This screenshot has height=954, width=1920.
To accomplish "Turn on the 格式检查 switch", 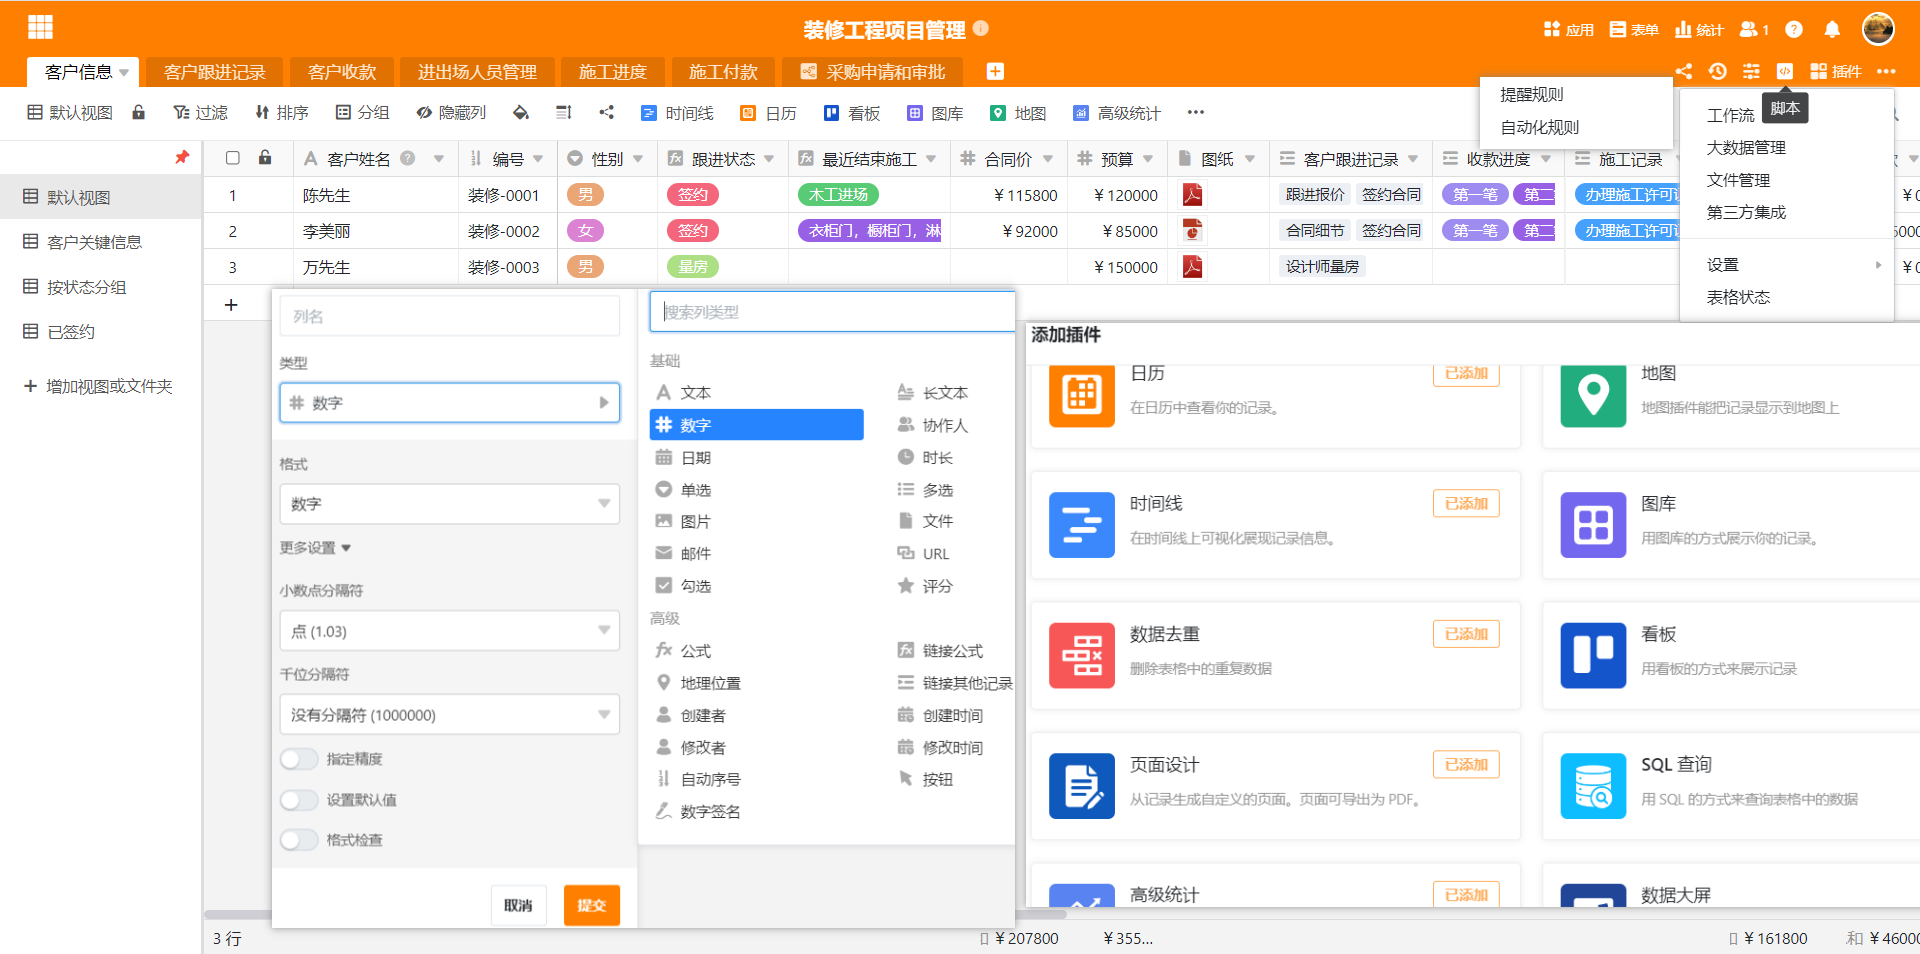I will pyautogui.click(x=298, y=840).
